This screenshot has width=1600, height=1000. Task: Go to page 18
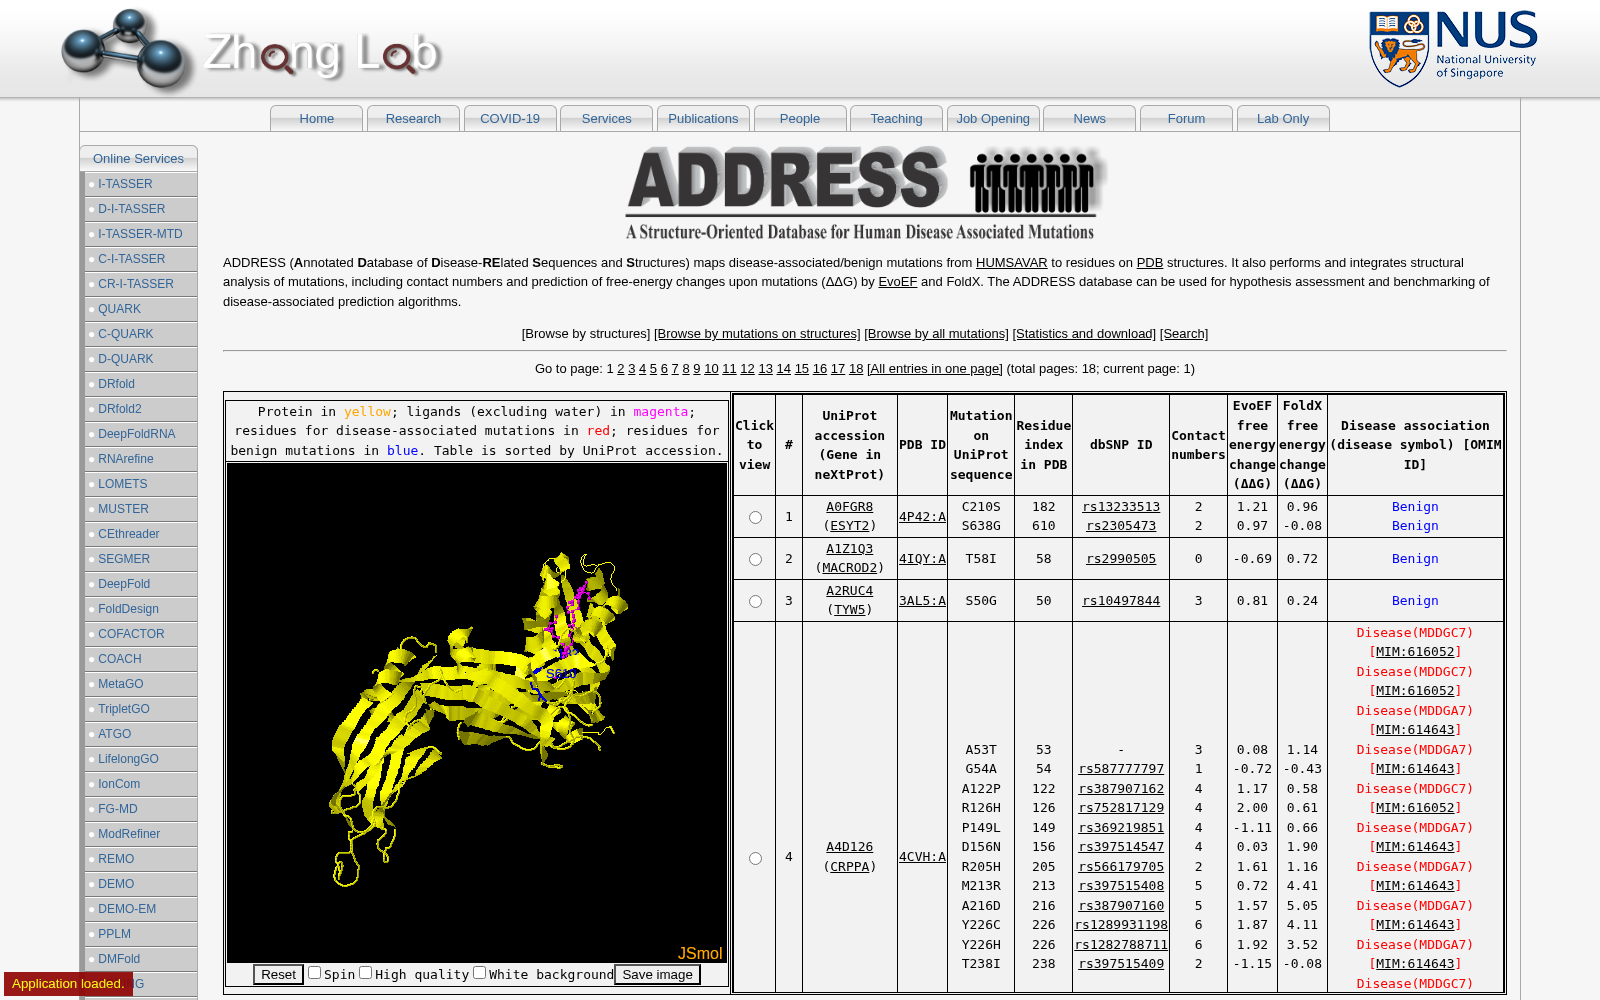856,369
